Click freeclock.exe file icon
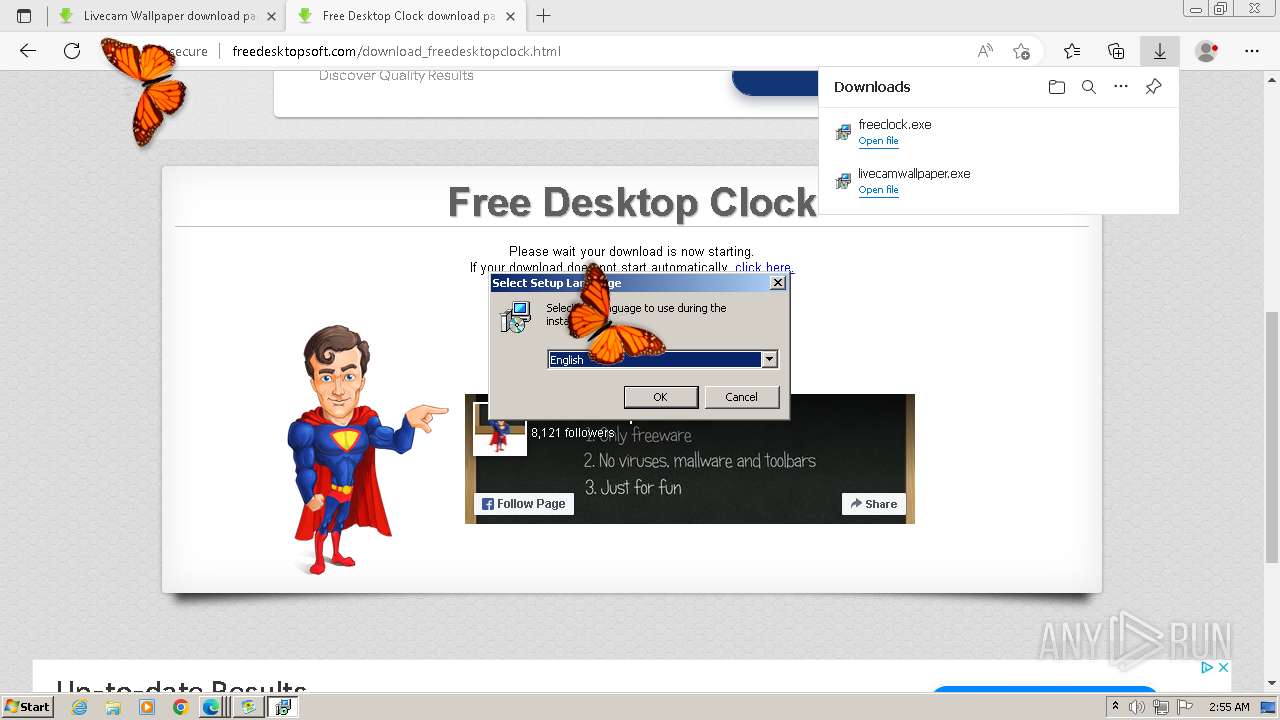 click(843, 132)
